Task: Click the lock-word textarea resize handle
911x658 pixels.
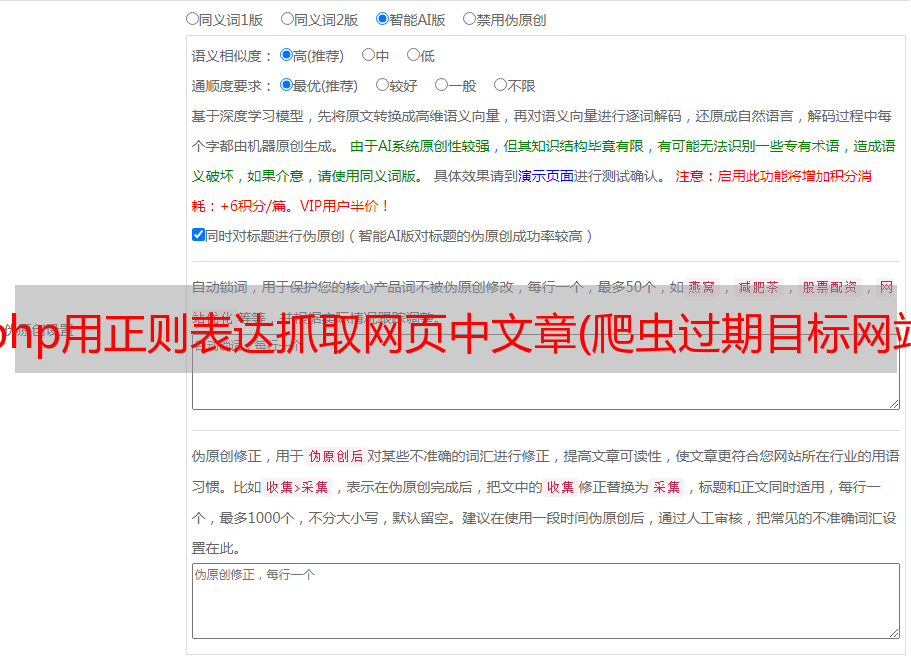Action: pos(894,404)
